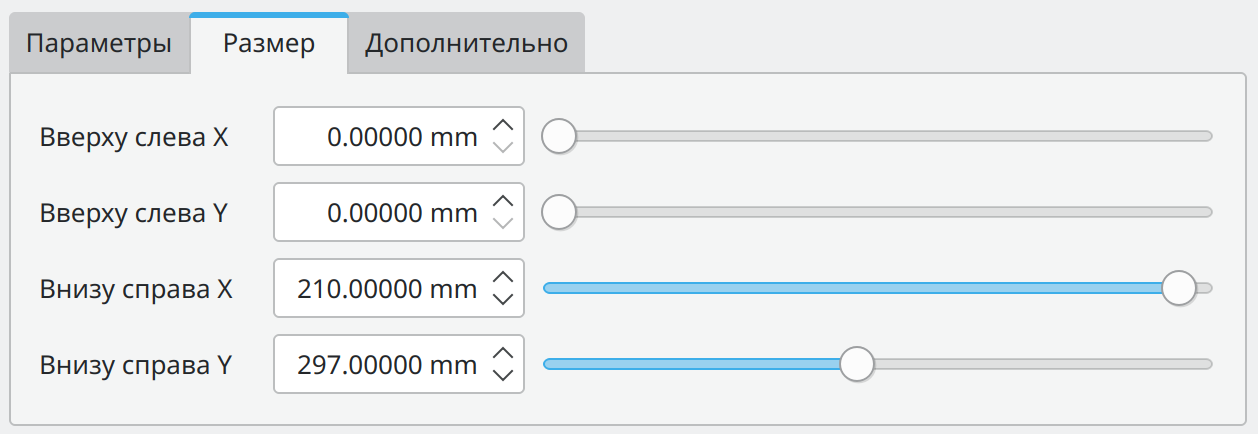Viewport: 1258px width, 434px height.
Task: Switch to the Параметры tab
Action: coord(98,44)
